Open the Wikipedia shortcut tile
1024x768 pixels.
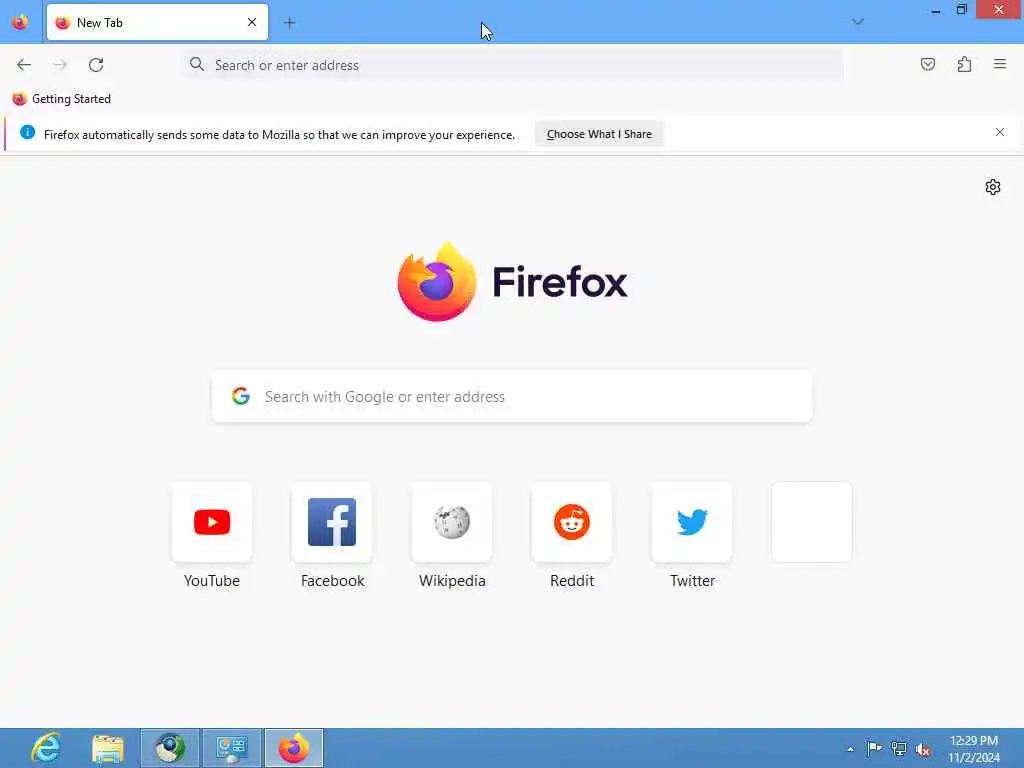452,522
